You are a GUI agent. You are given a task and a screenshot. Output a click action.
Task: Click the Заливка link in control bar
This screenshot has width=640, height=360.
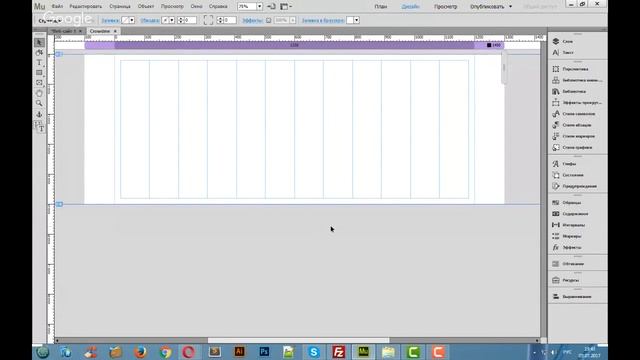[110, 20]
